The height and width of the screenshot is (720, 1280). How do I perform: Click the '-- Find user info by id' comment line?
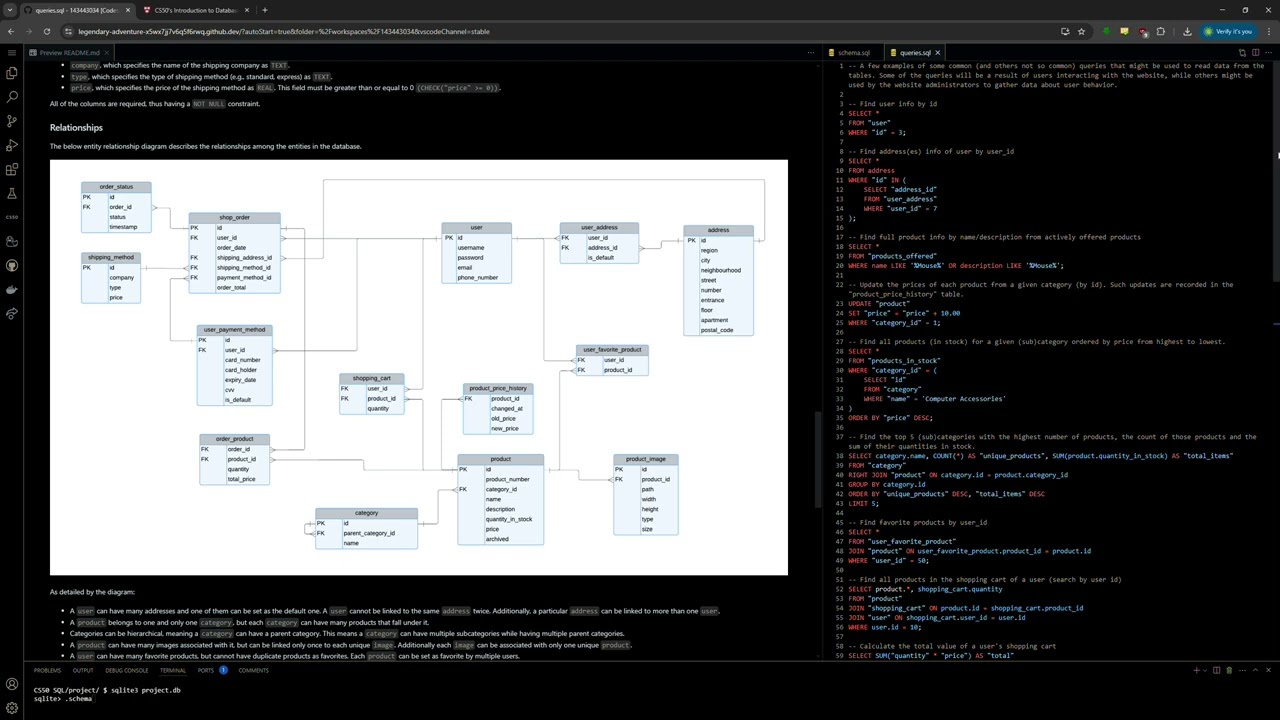[x=892, y=104]
